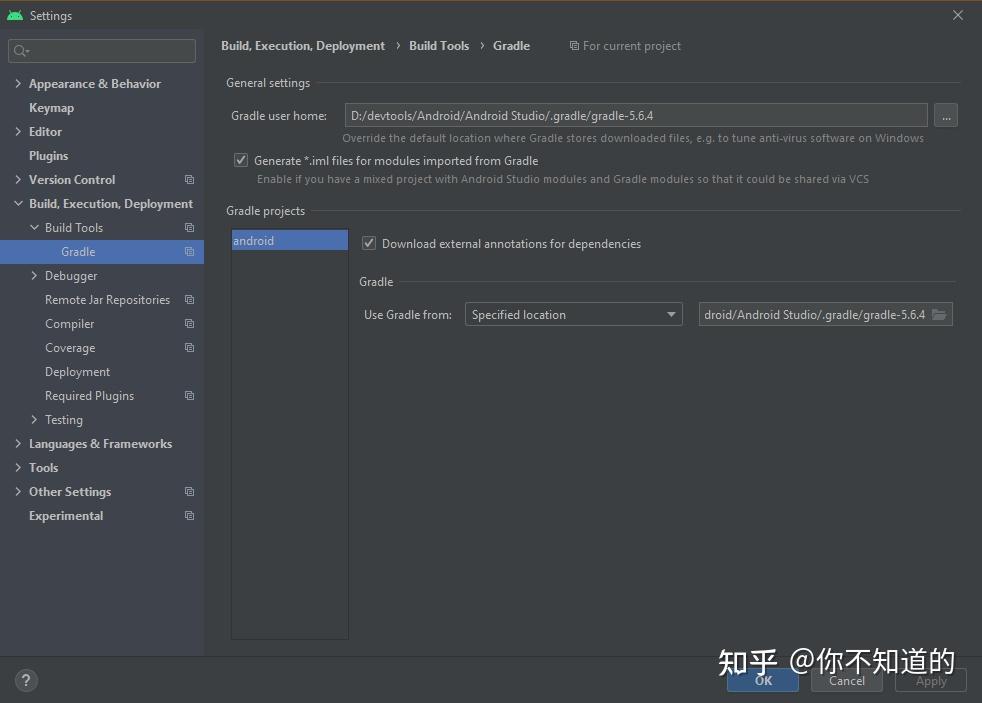982x703 pixels.
Task: Open Build Tools via the breadcrumb
Action: coord(439,45)
